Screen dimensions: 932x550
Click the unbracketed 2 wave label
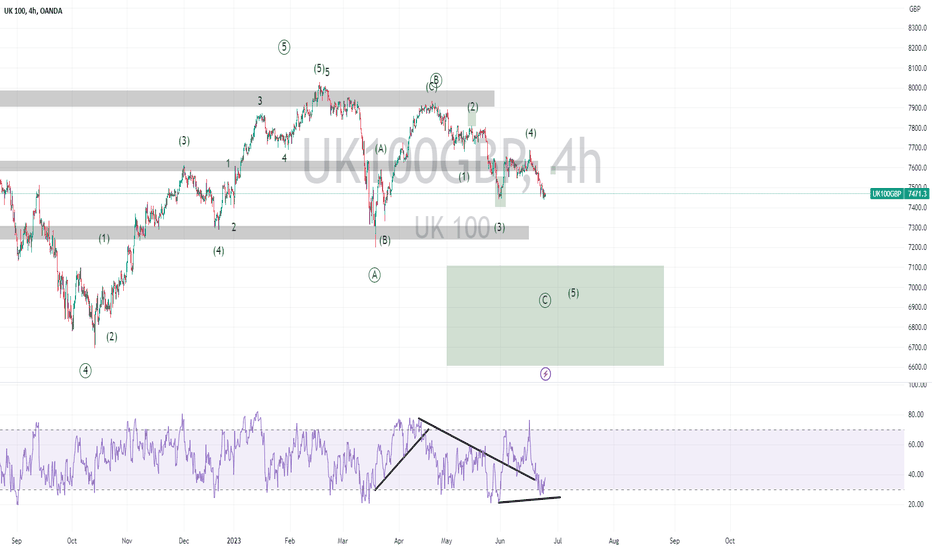point(234,227)
